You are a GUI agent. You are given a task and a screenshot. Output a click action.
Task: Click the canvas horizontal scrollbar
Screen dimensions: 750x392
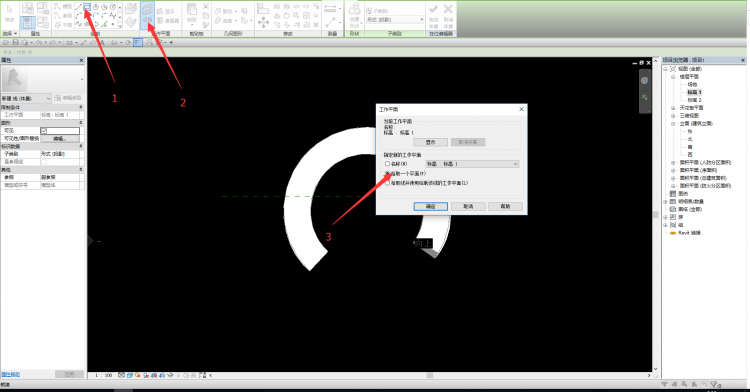tap(429, 376)
